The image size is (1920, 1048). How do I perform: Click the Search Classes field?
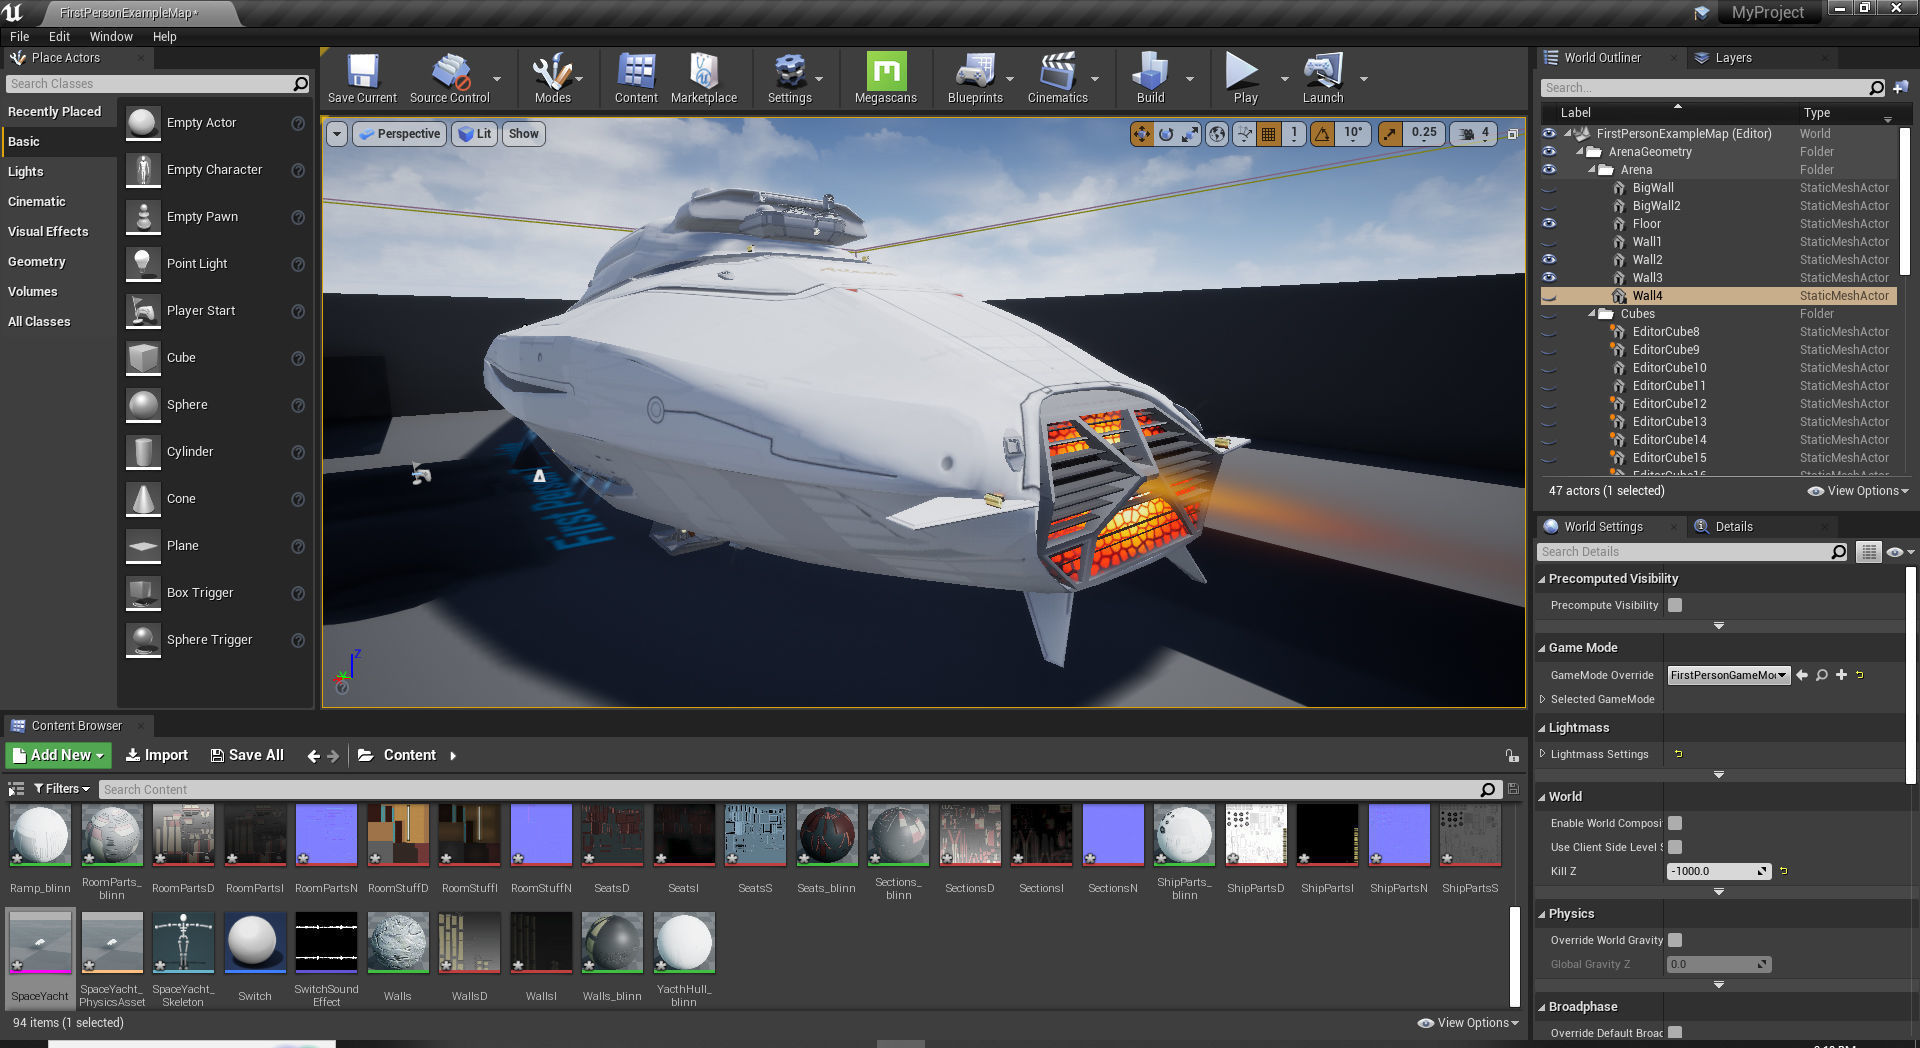coord(157,84)
